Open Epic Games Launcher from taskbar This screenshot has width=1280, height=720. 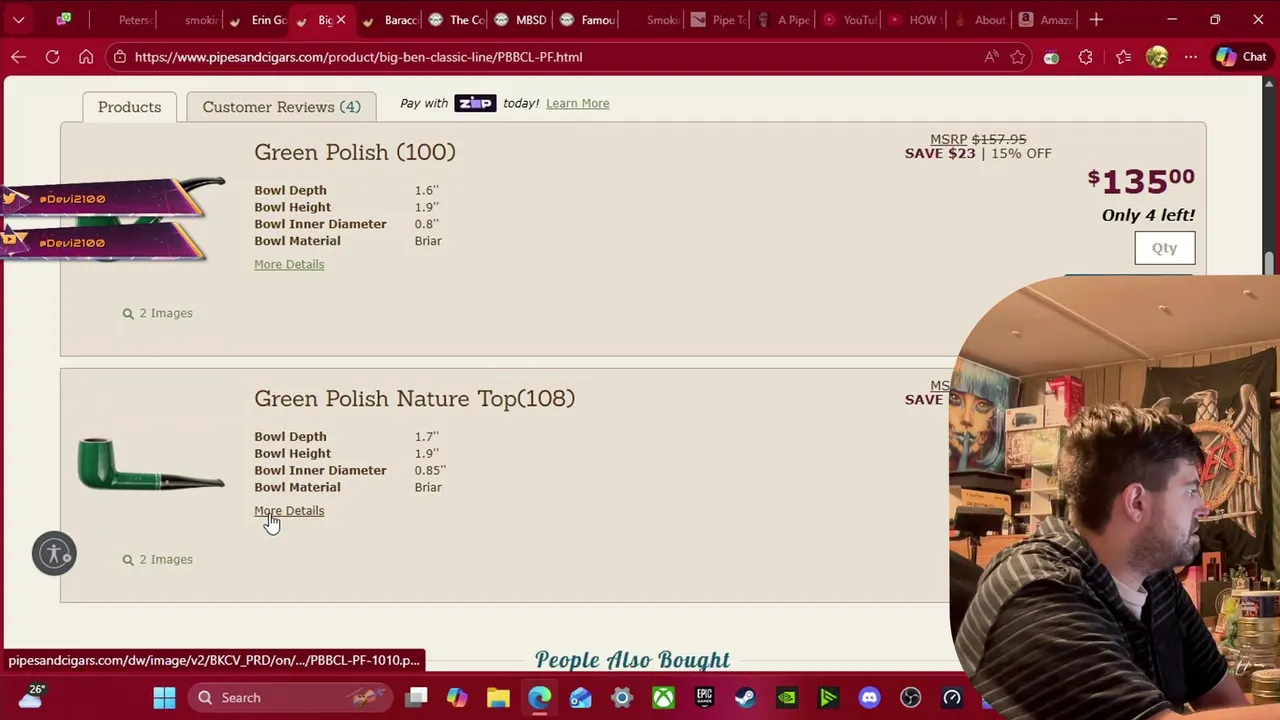tap(704, 698)
